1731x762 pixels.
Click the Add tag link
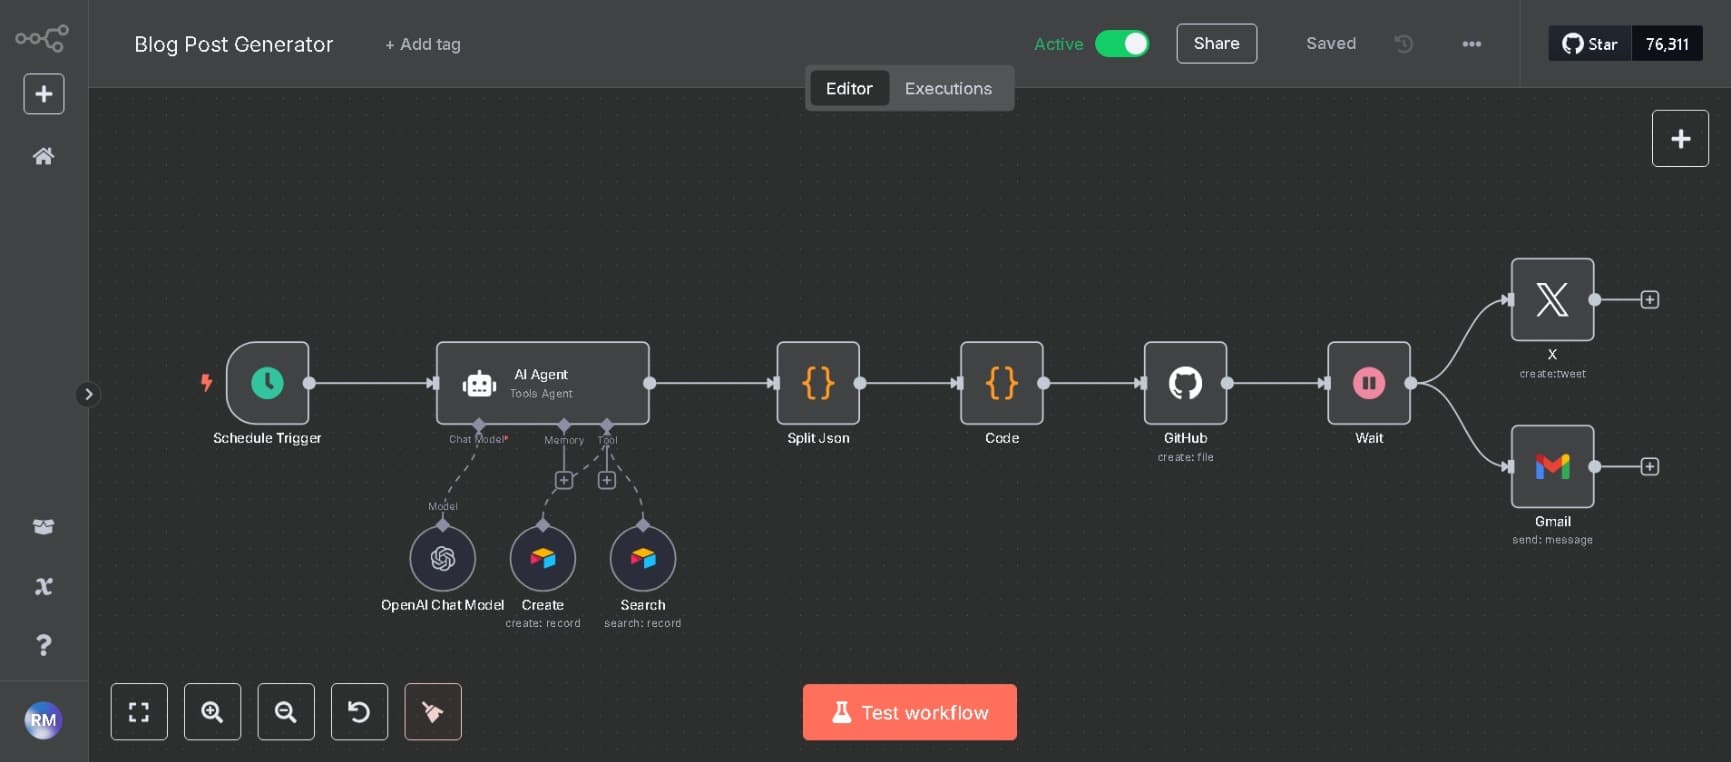coord(423,44)
